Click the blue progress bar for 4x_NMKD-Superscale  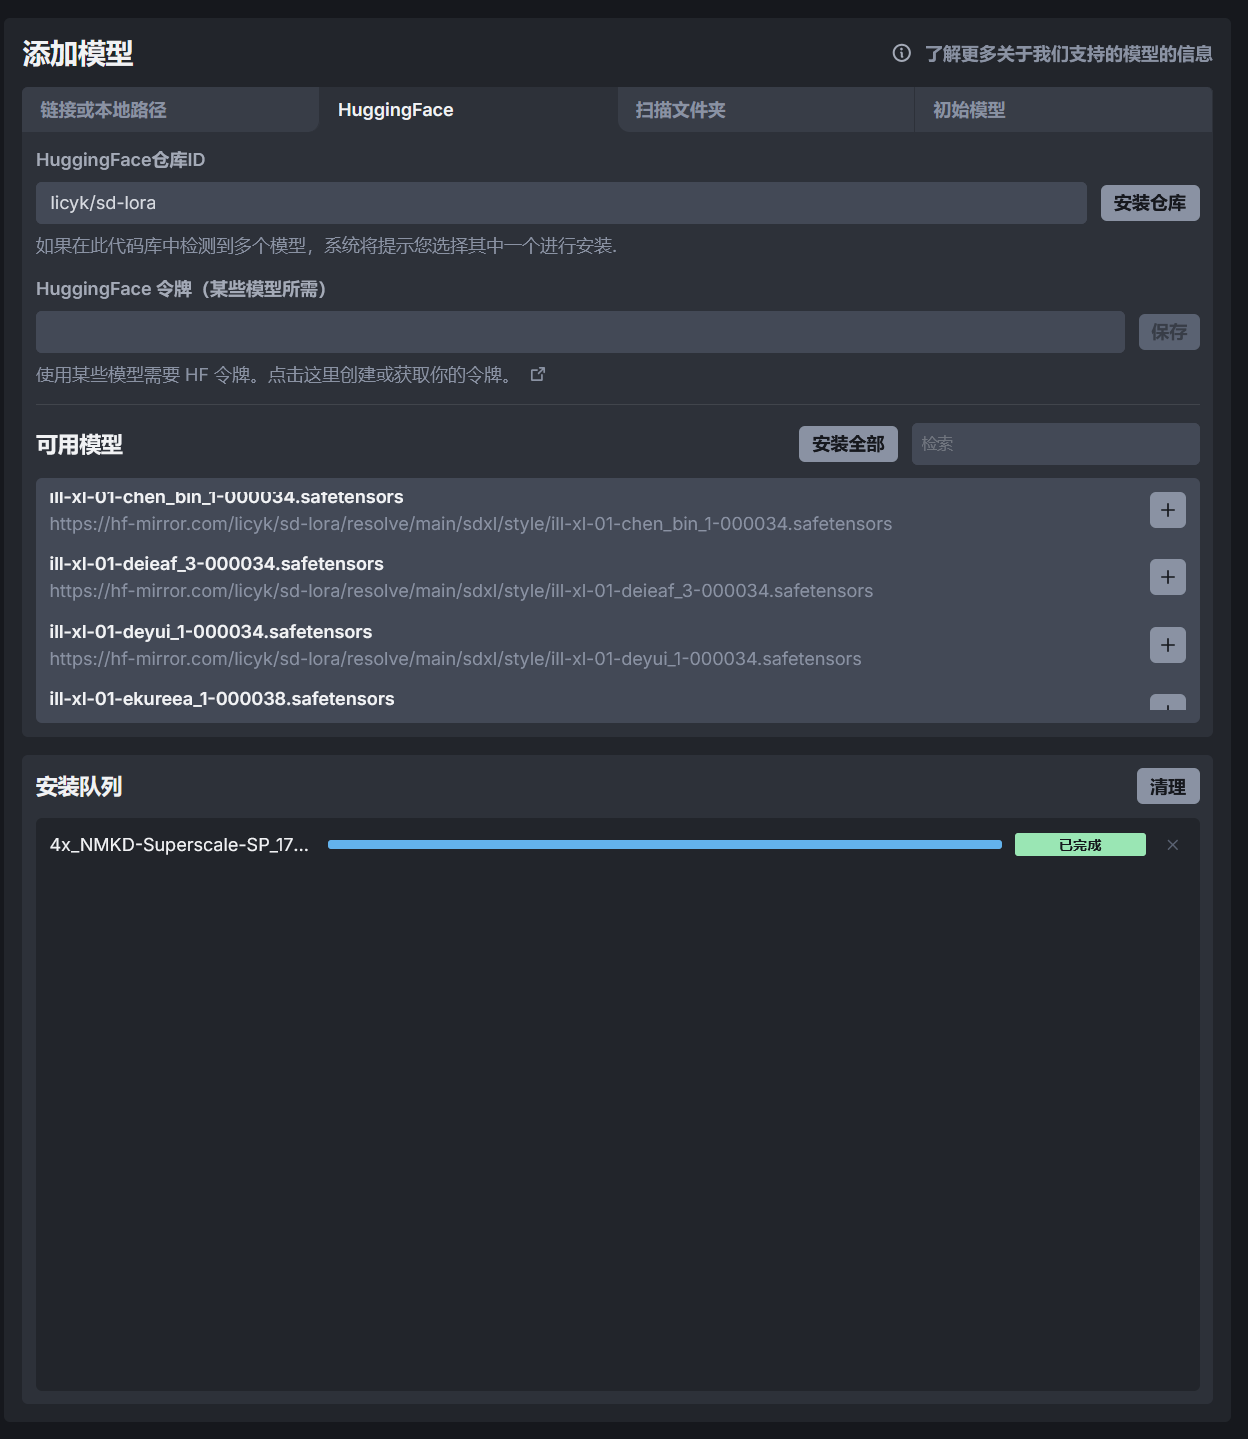pyautogui.click(x=664, y=845)
